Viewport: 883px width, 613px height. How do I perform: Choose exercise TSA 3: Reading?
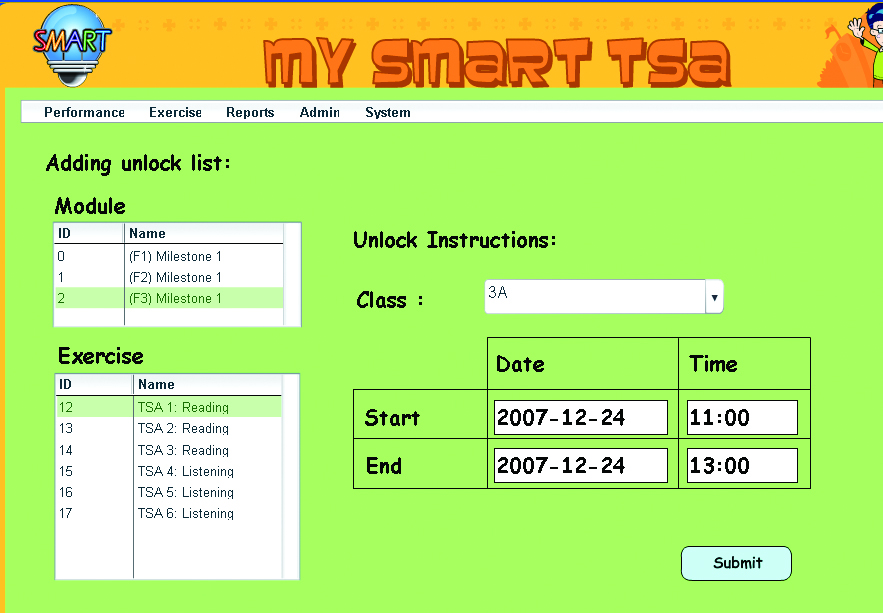pos(183,451)
